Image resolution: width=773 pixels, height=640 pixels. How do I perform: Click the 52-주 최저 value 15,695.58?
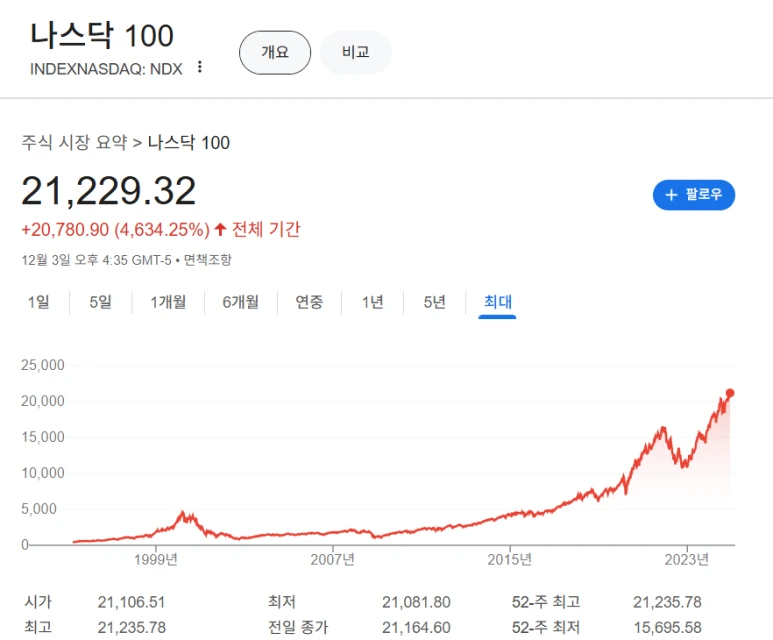point(667,627)
